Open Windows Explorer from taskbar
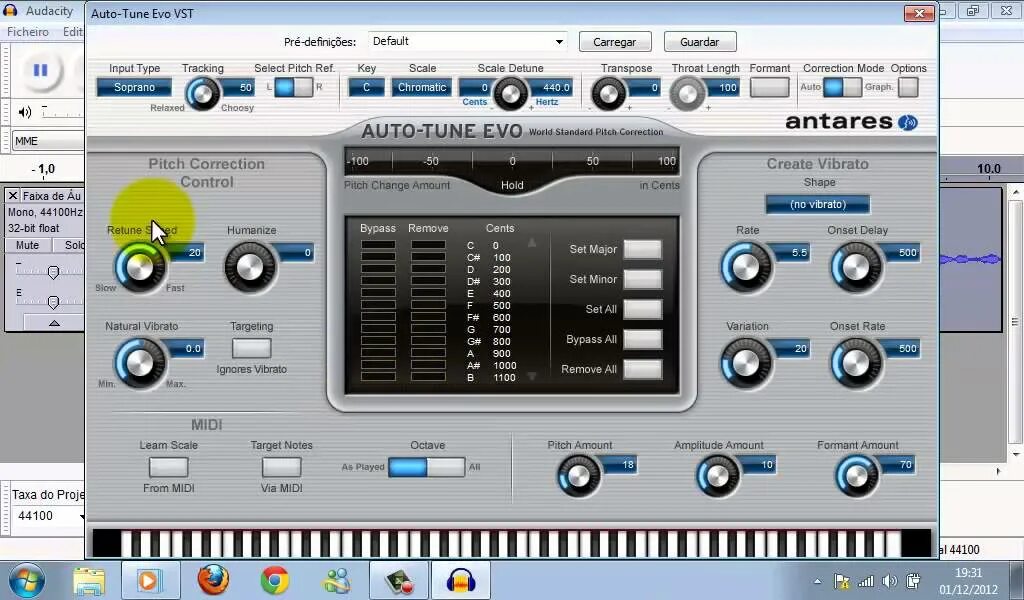 pyautogui.click(x=89, y=581)
